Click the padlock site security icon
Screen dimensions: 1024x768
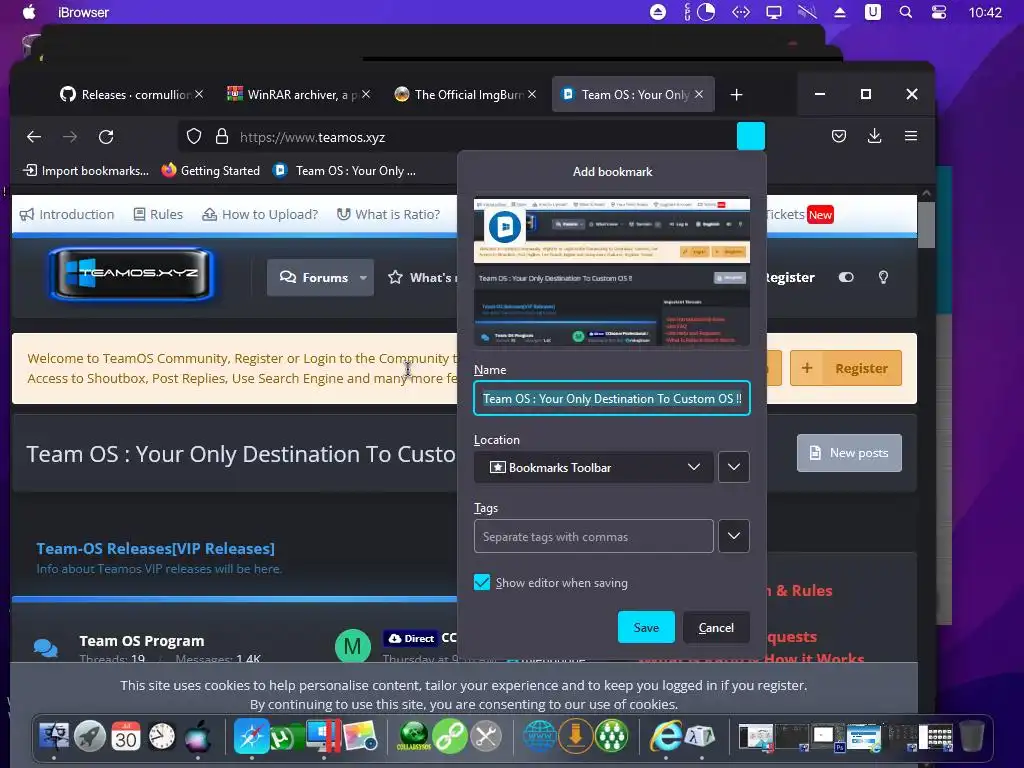coord(222,136)
